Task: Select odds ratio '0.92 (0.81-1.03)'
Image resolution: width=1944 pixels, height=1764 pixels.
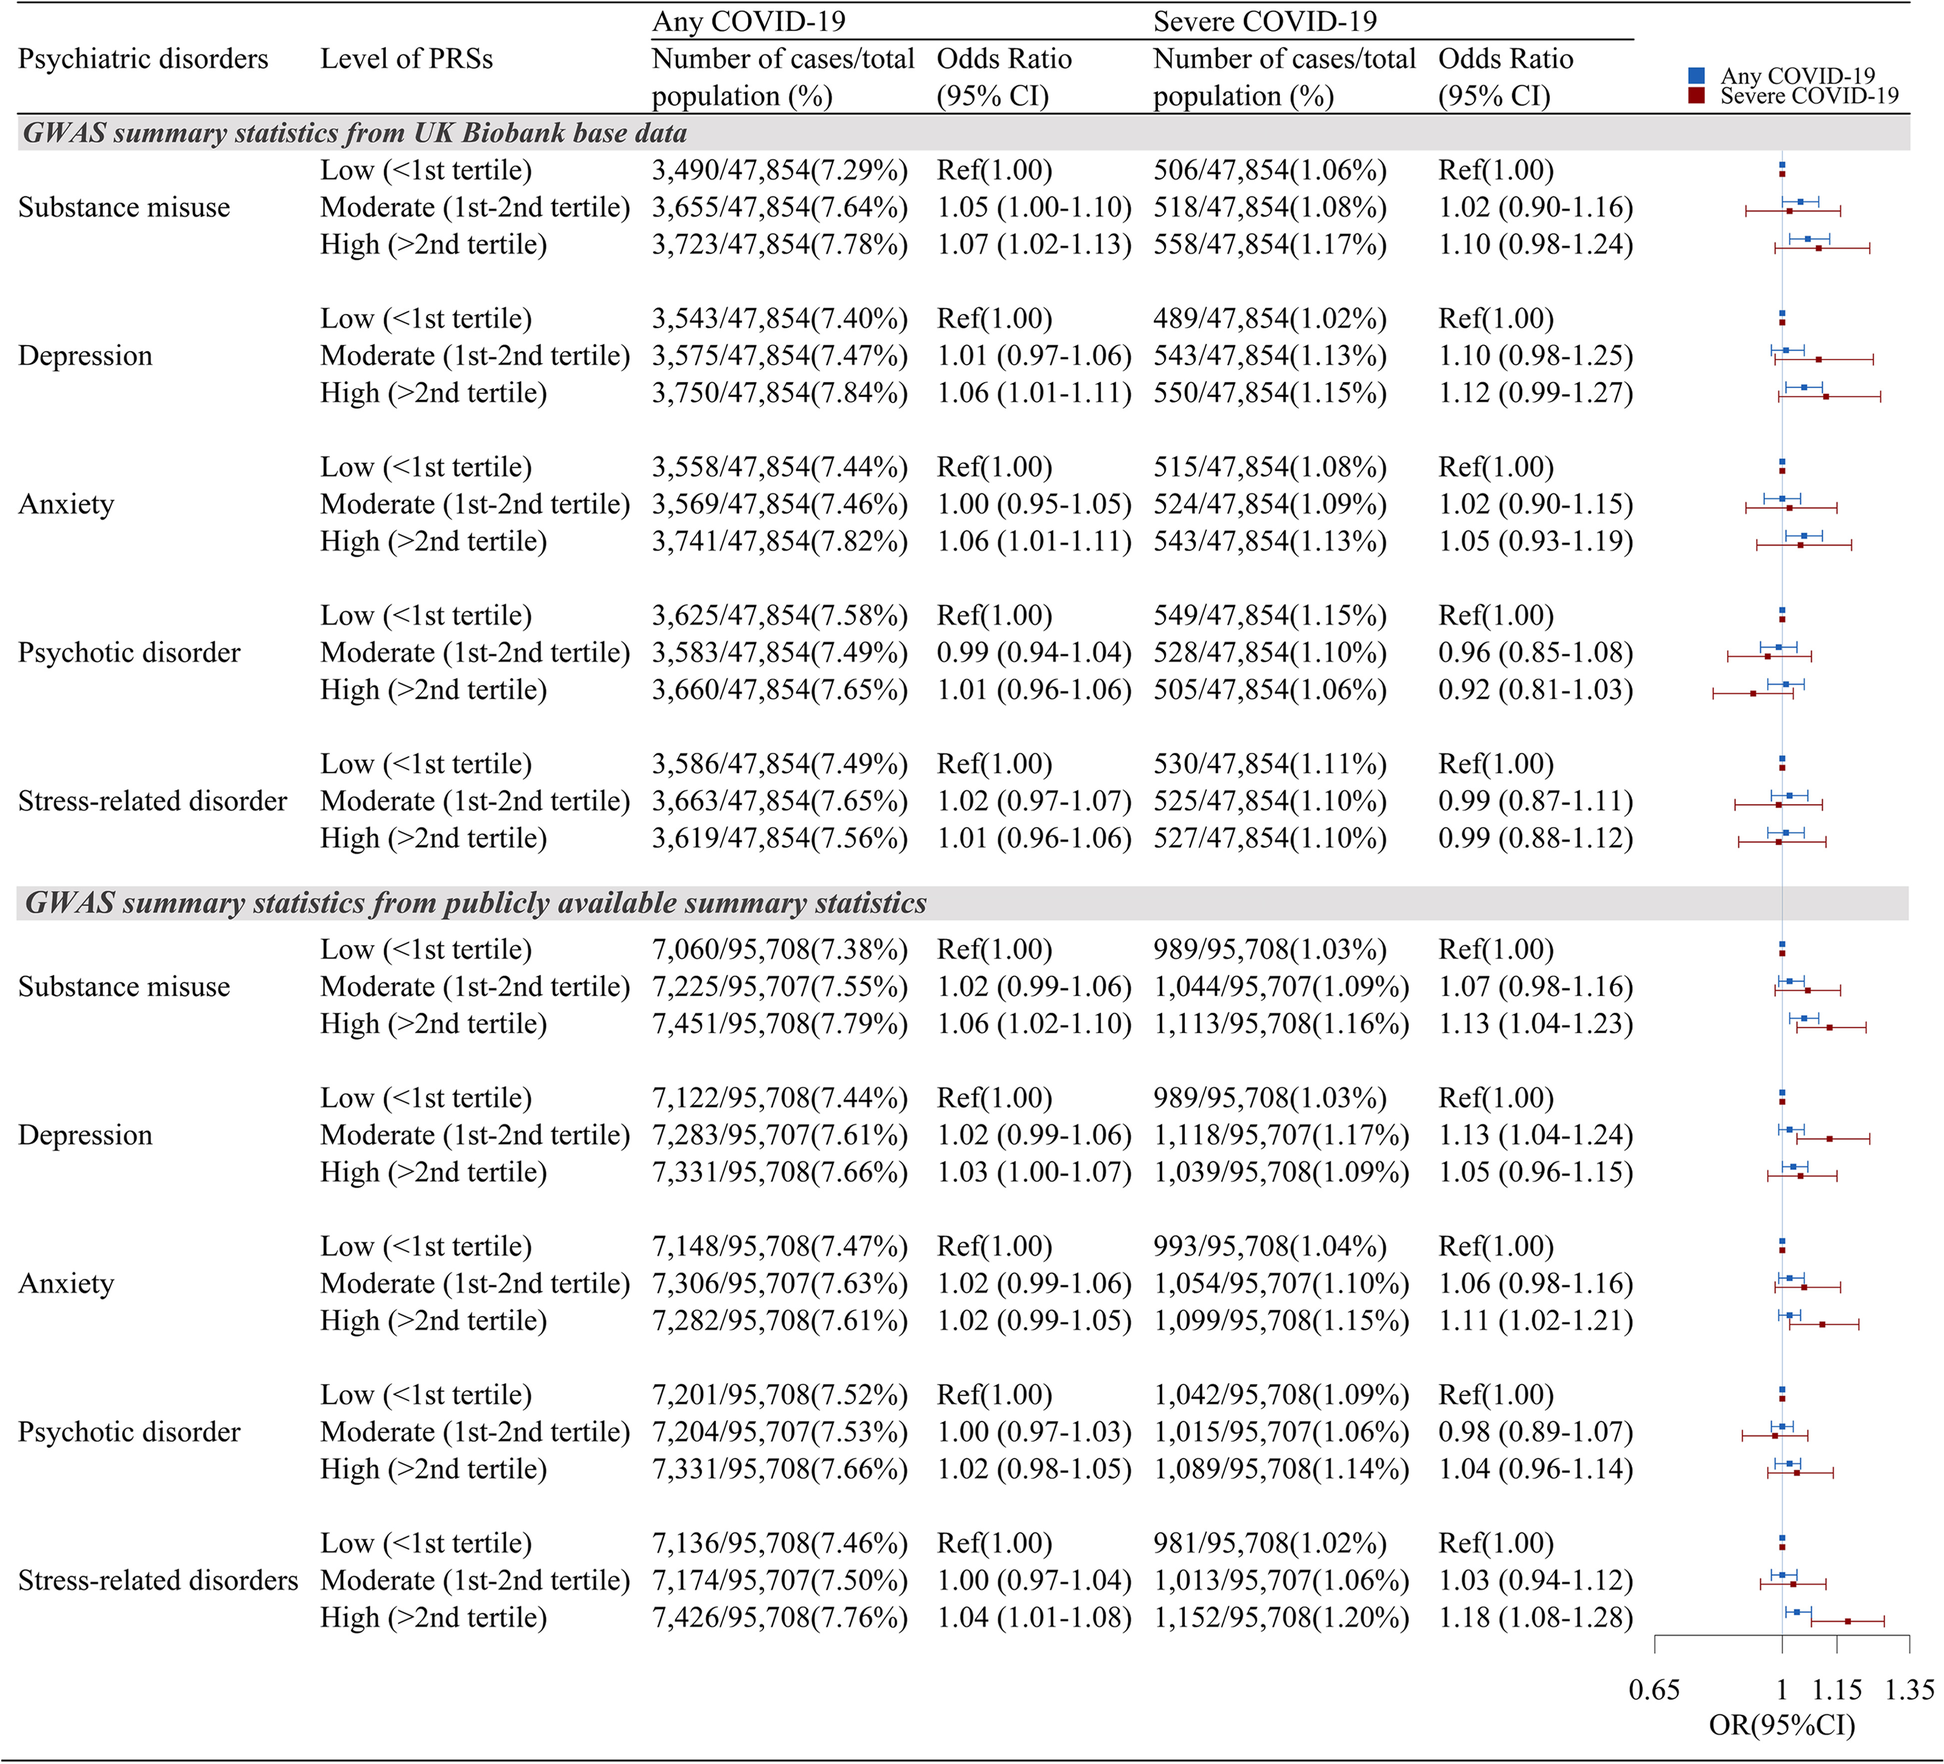Action: coord(1536,690)
